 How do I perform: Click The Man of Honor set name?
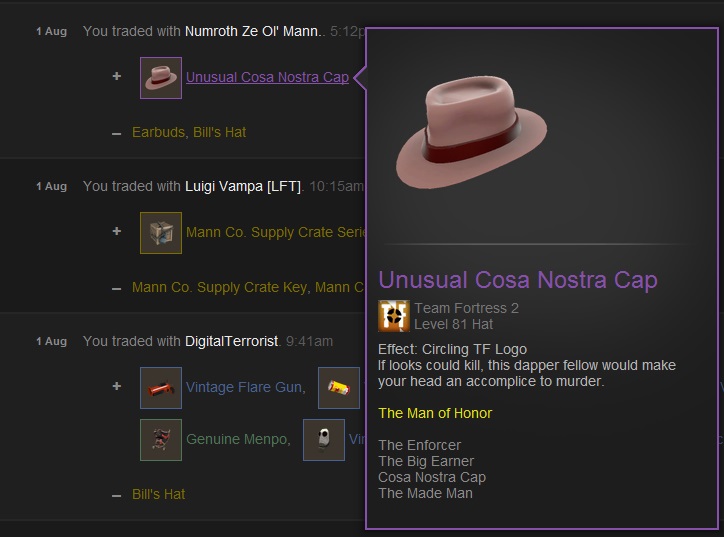click(435, 413)
